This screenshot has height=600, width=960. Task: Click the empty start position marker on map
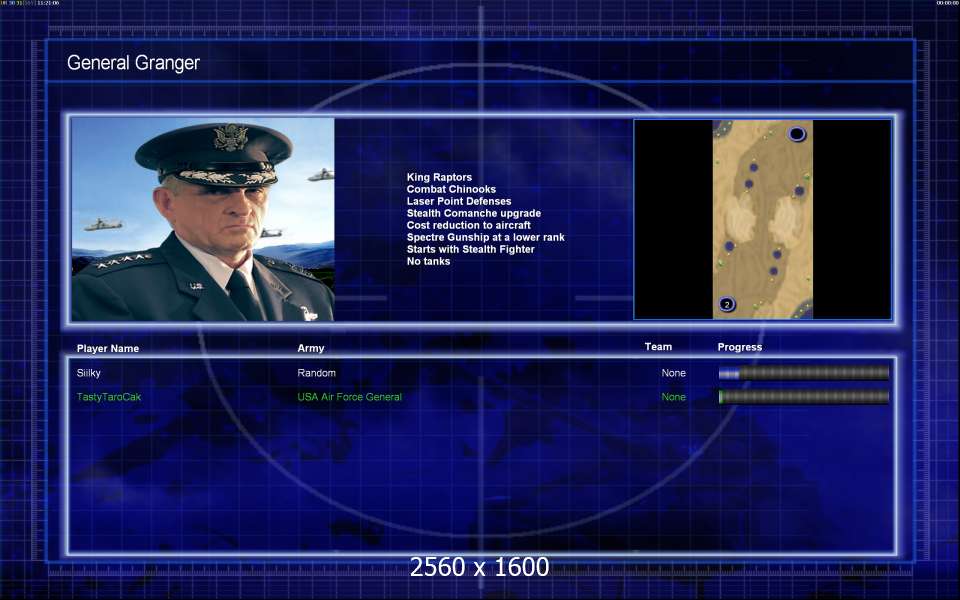click(x=797, y=134)
